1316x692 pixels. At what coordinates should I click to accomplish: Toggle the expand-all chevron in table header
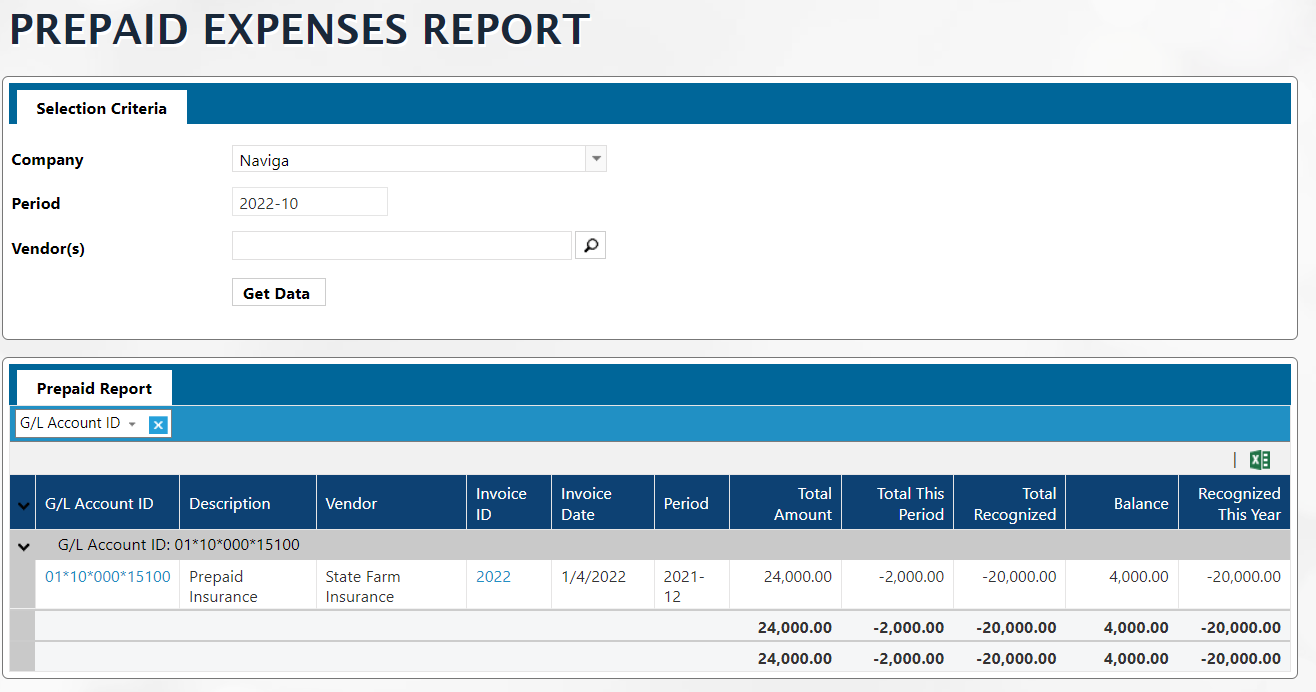click(x=23, y=505)
